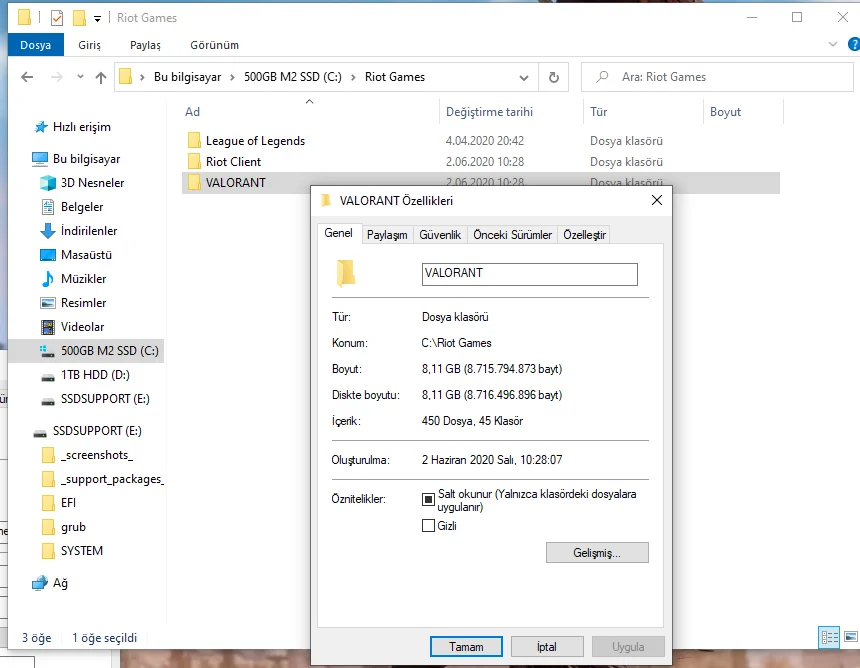Switch to the Paylaşım tab
The height and width of the screenshot is (668, 860).
click(387, 235)
